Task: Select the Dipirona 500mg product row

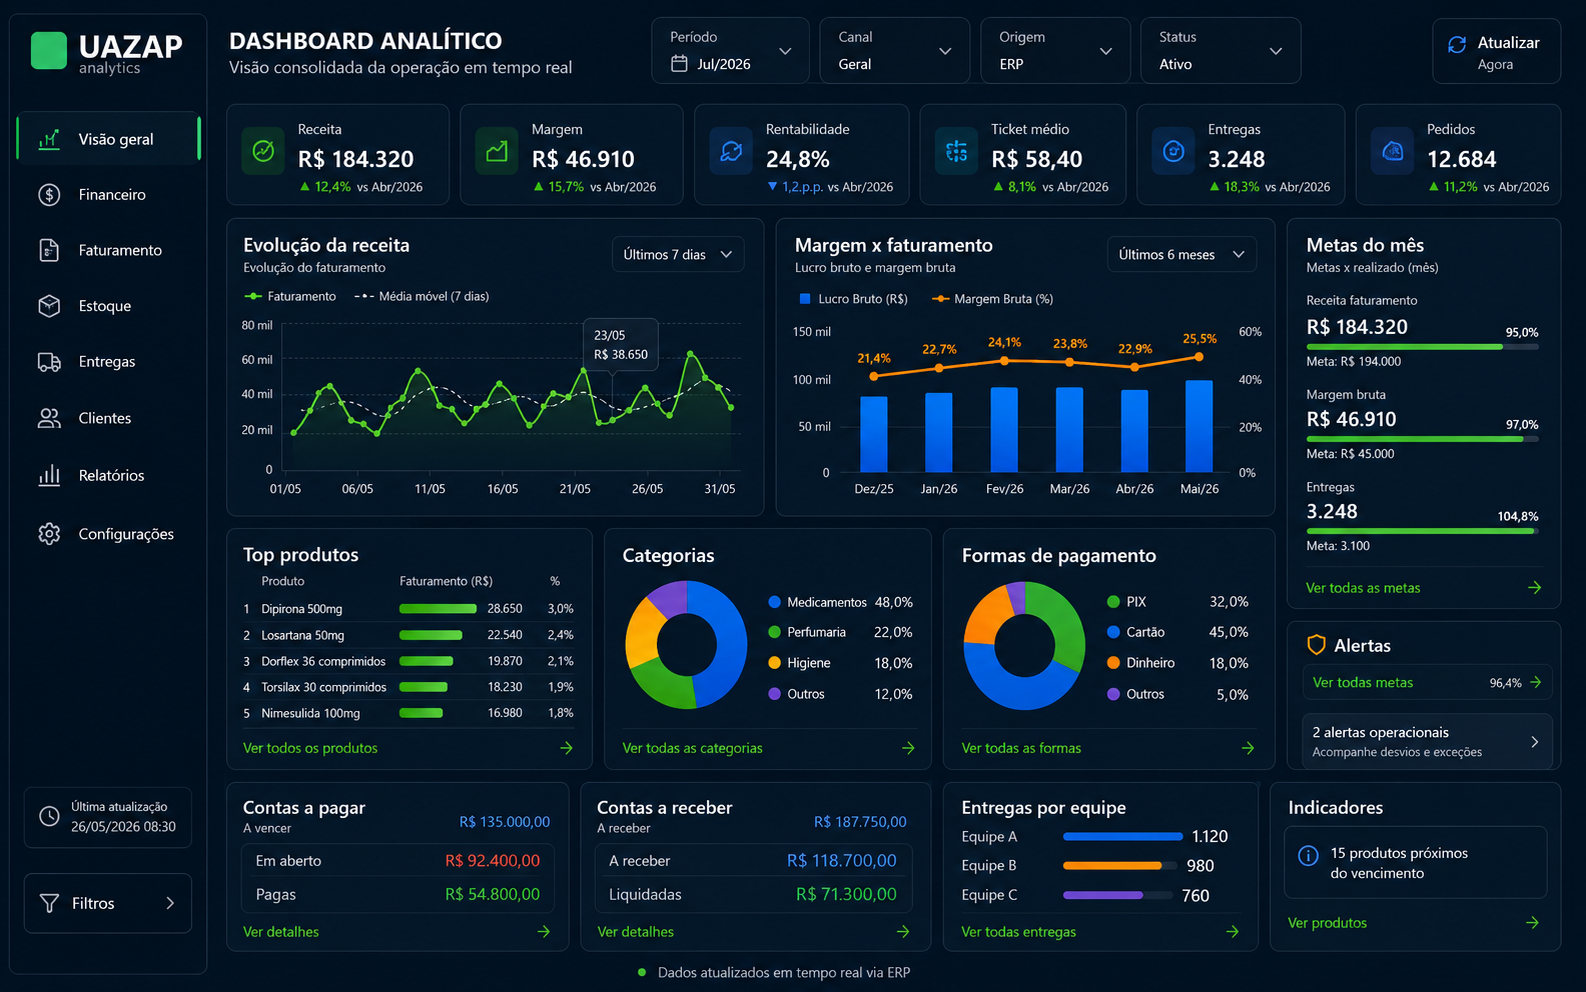Action: pos(409,608)
